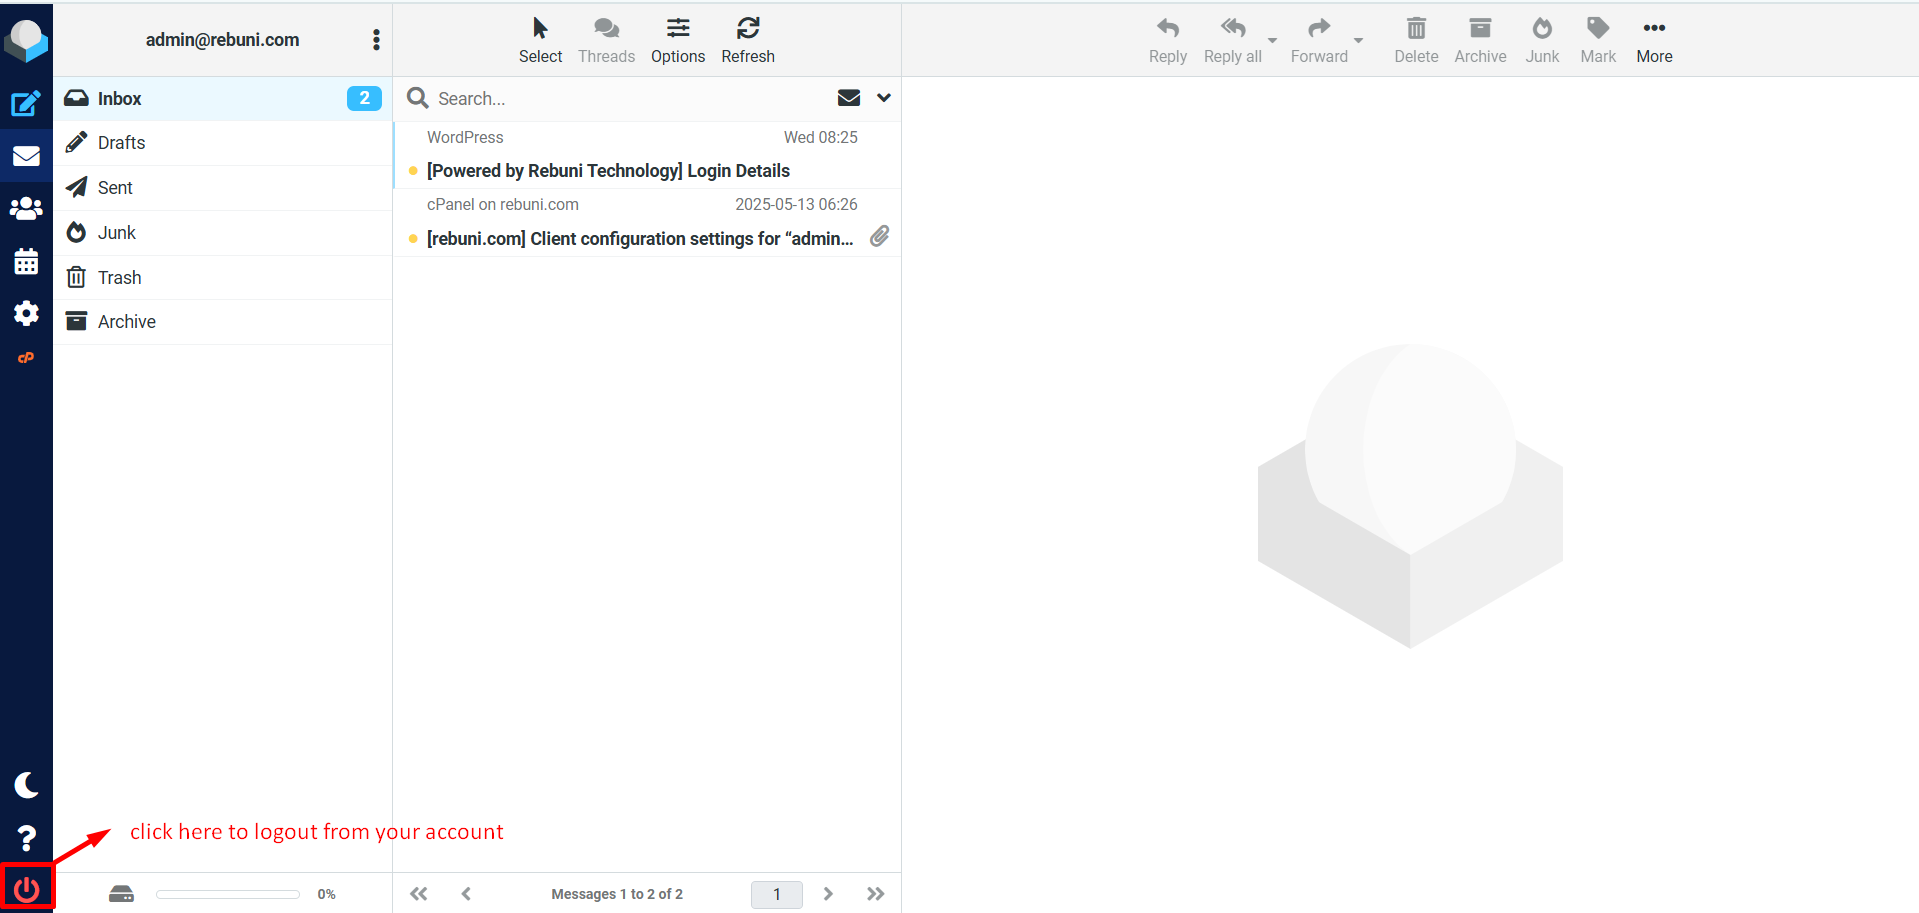The height and width of the screenshot is (913, 1919).
Task: Click the cPanel icon in sidebar
Action: pos(26,358)
